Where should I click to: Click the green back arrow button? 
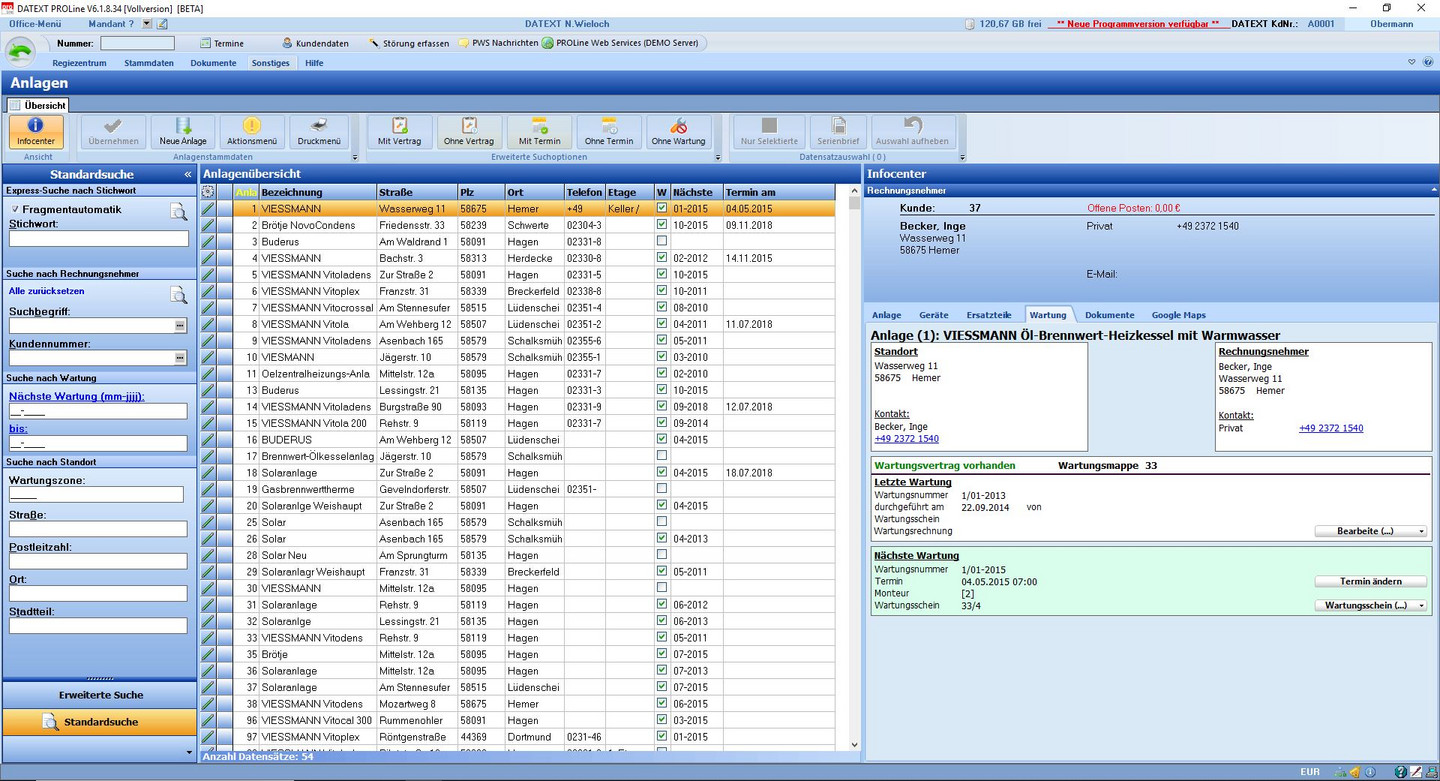tap(21, 51)
